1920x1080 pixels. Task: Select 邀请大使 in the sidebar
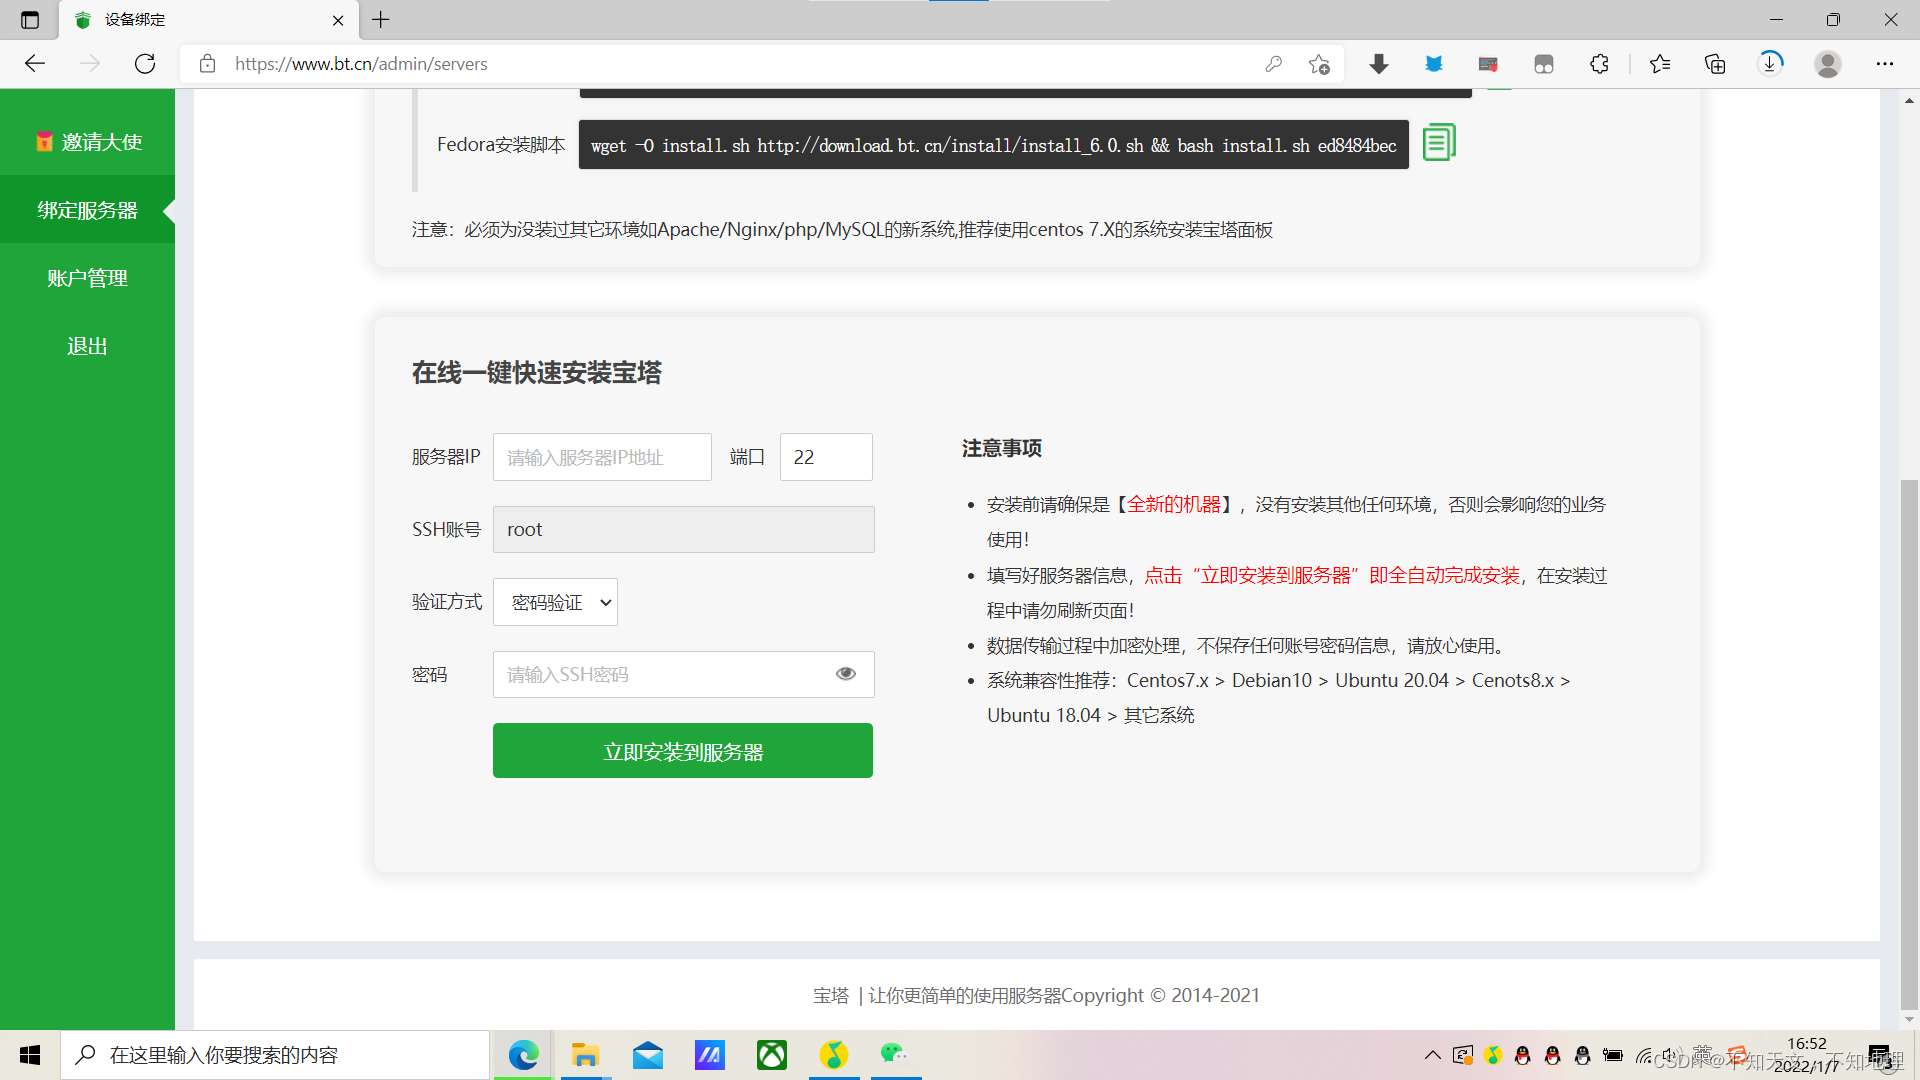pyautogui.click(x=88, y=142)
